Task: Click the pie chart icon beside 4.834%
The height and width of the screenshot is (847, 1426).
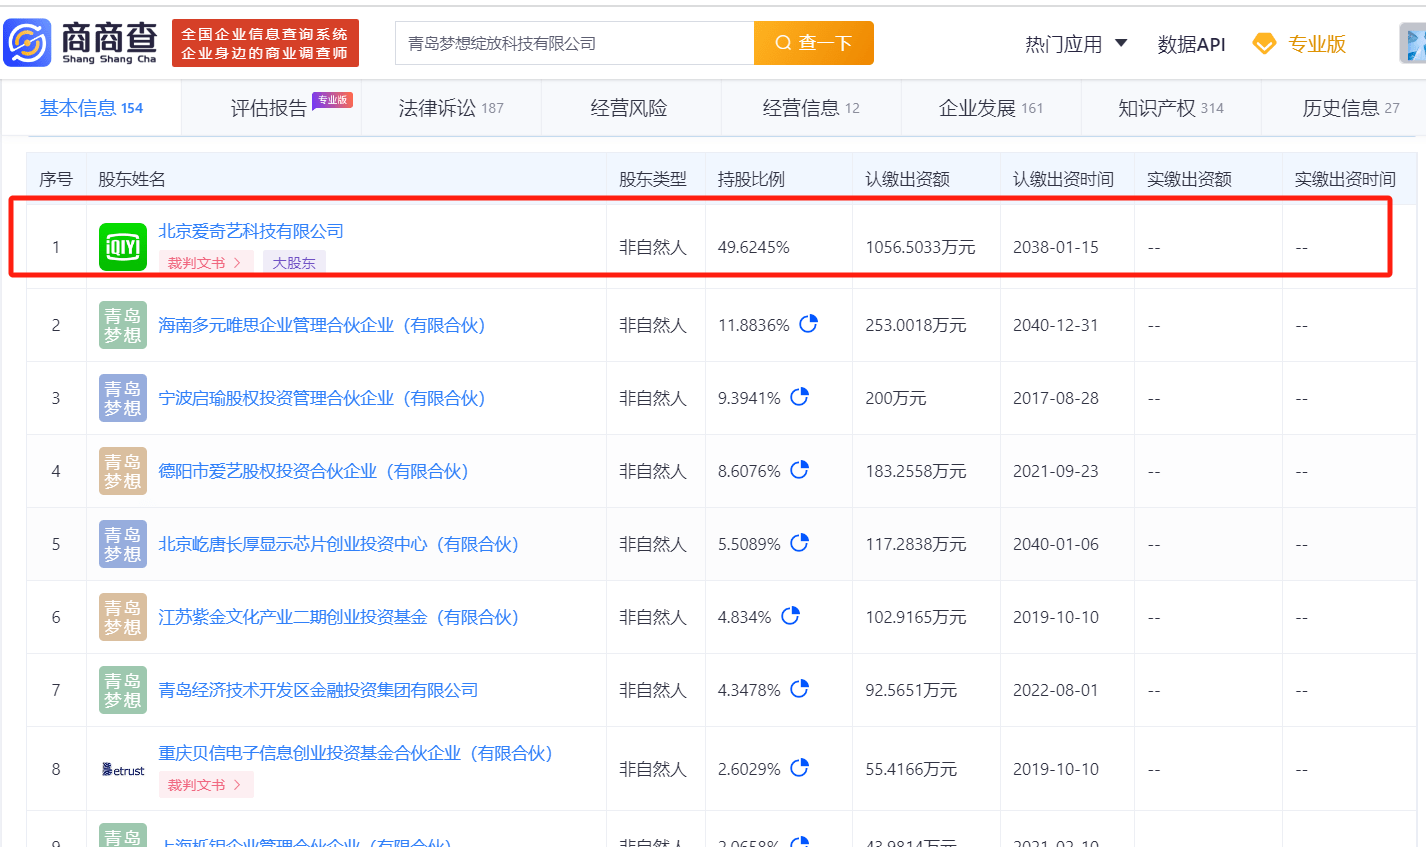Action: (x=790, y=616)
